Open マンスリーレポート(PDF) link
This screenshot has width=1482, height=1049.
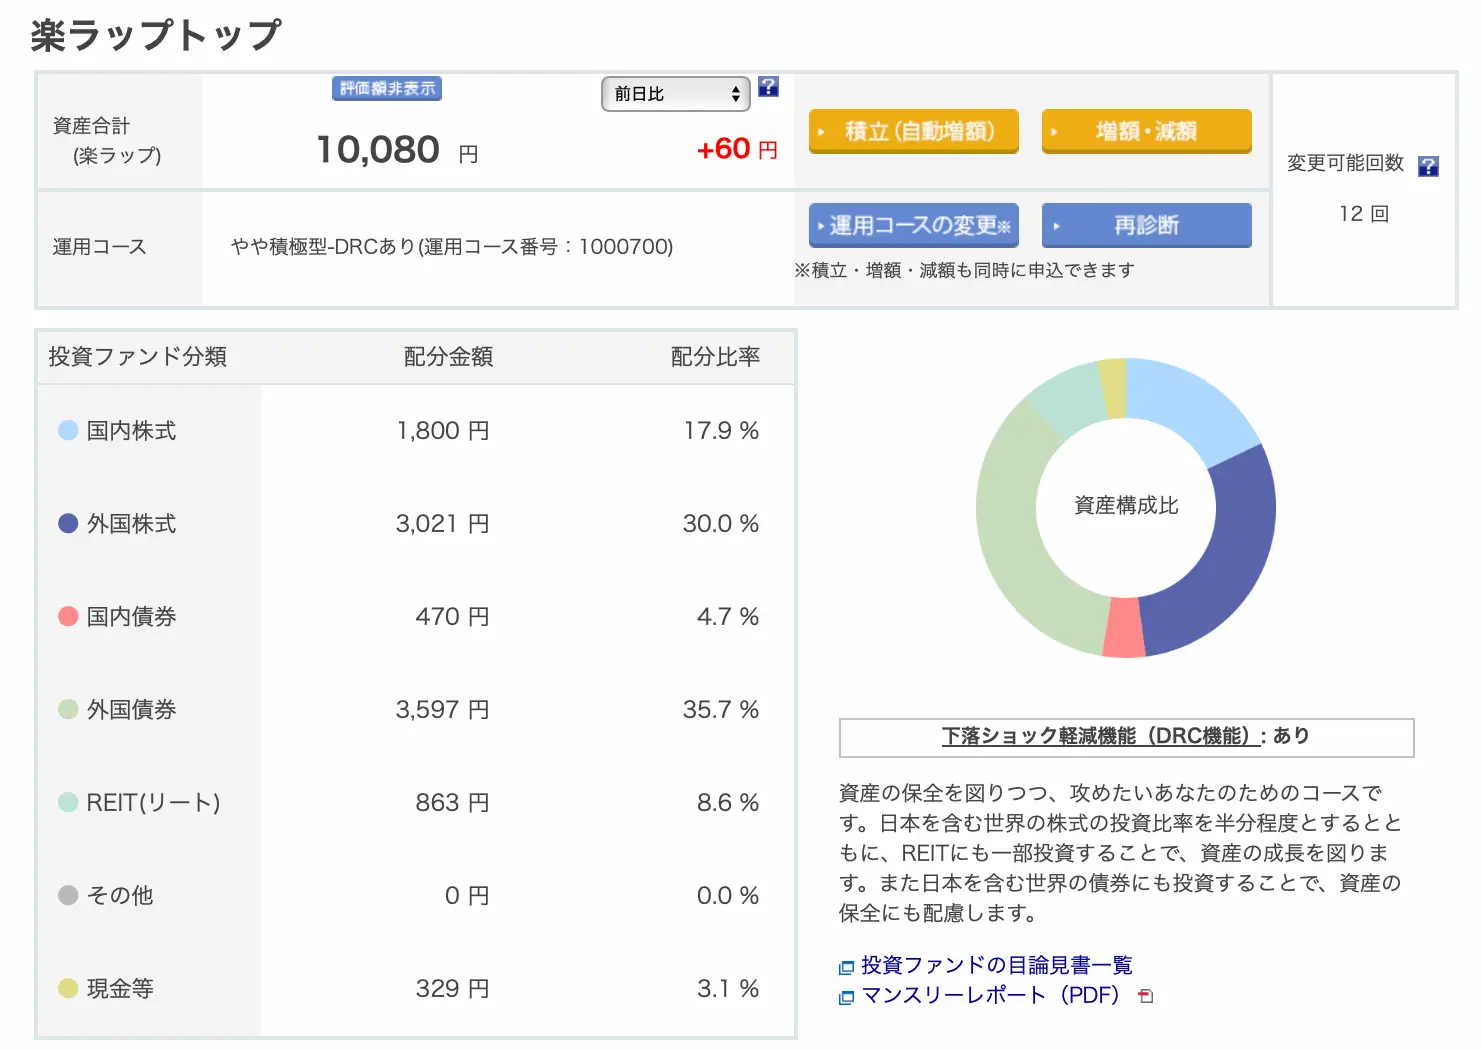click(x=990, y=995)
